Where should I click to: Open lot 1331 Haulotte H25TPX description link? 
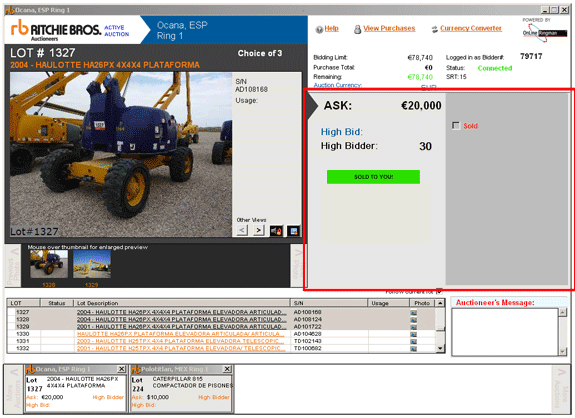pos(181,341)
